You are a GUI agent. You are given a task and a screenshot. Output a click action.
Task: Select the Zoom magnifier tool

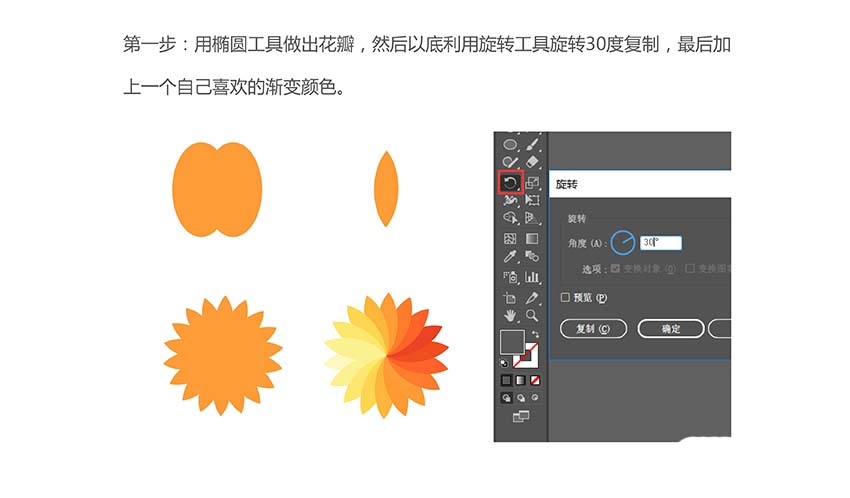(532, 315)
